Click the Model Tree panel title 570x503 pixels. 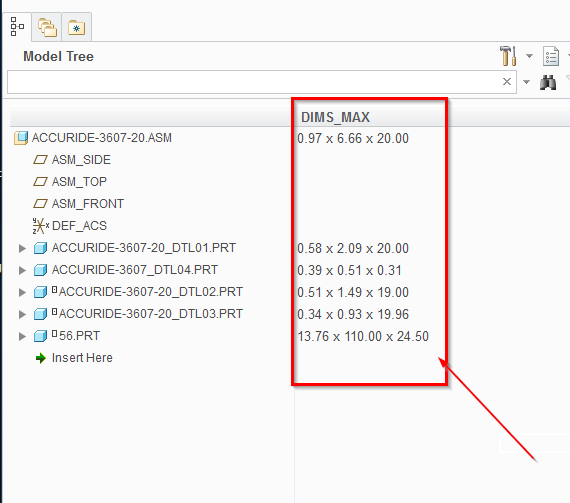point(58,57)
